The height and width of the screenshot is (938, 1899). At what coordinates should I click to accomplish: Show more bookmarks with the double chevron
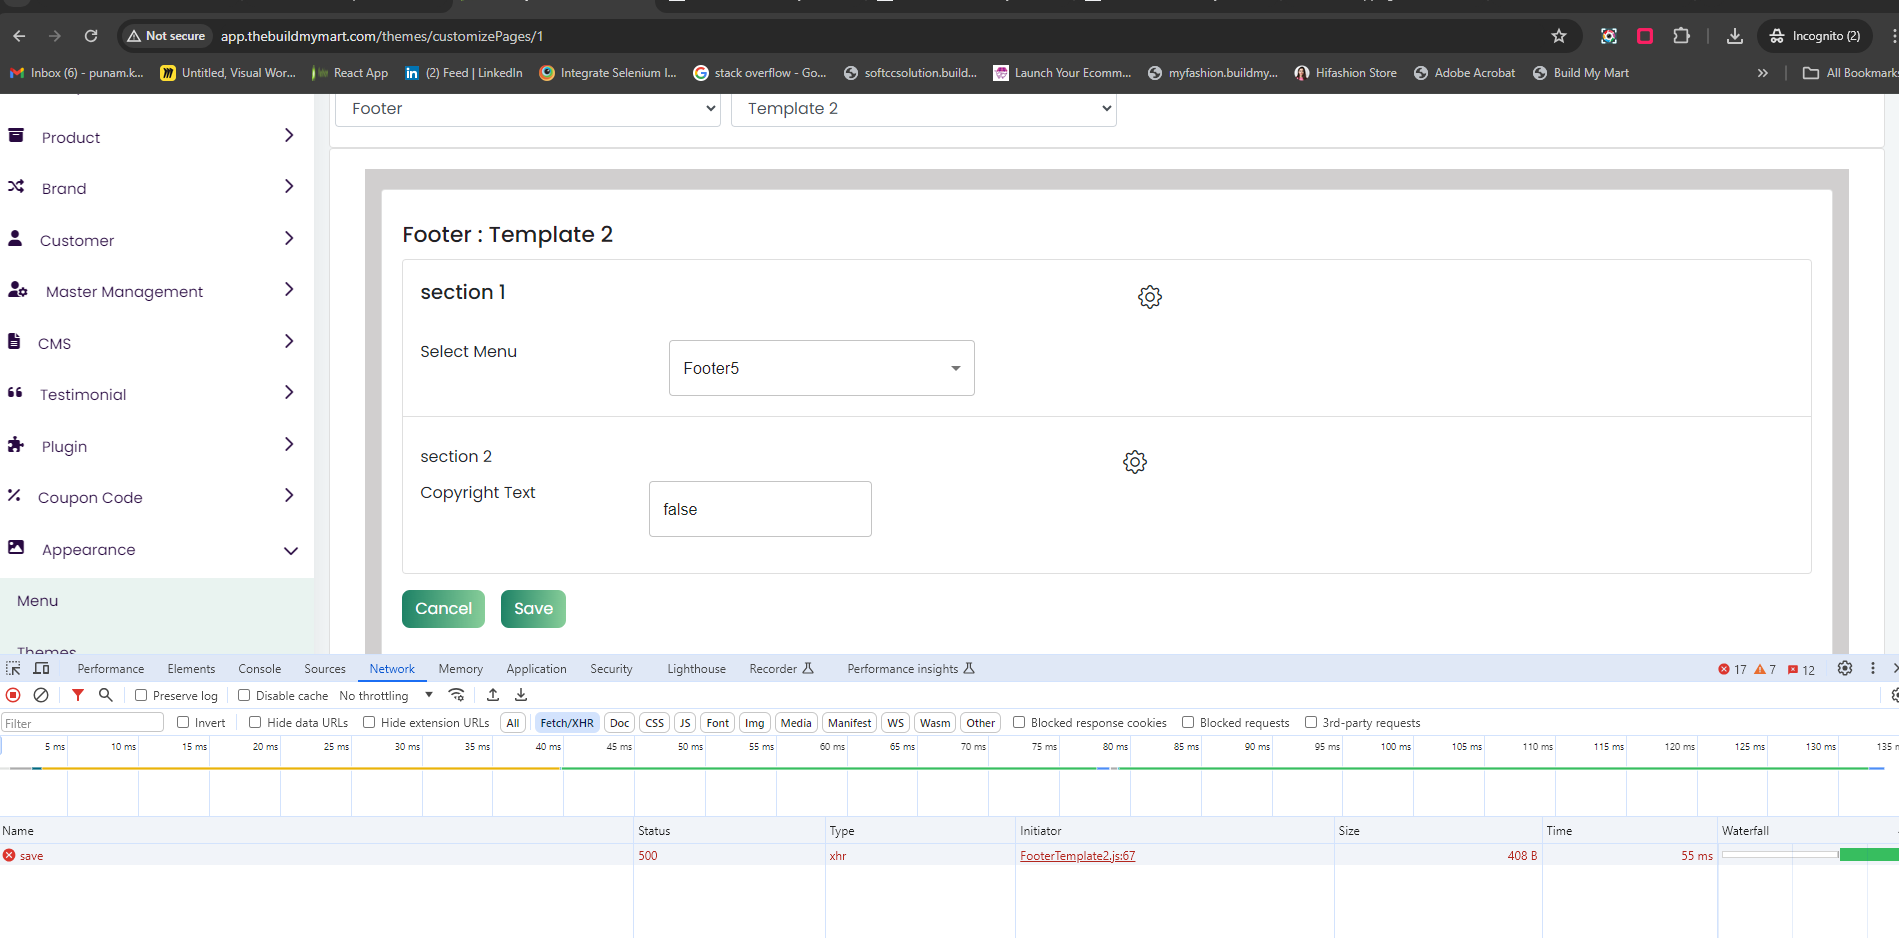click(x=1763, y=73)
